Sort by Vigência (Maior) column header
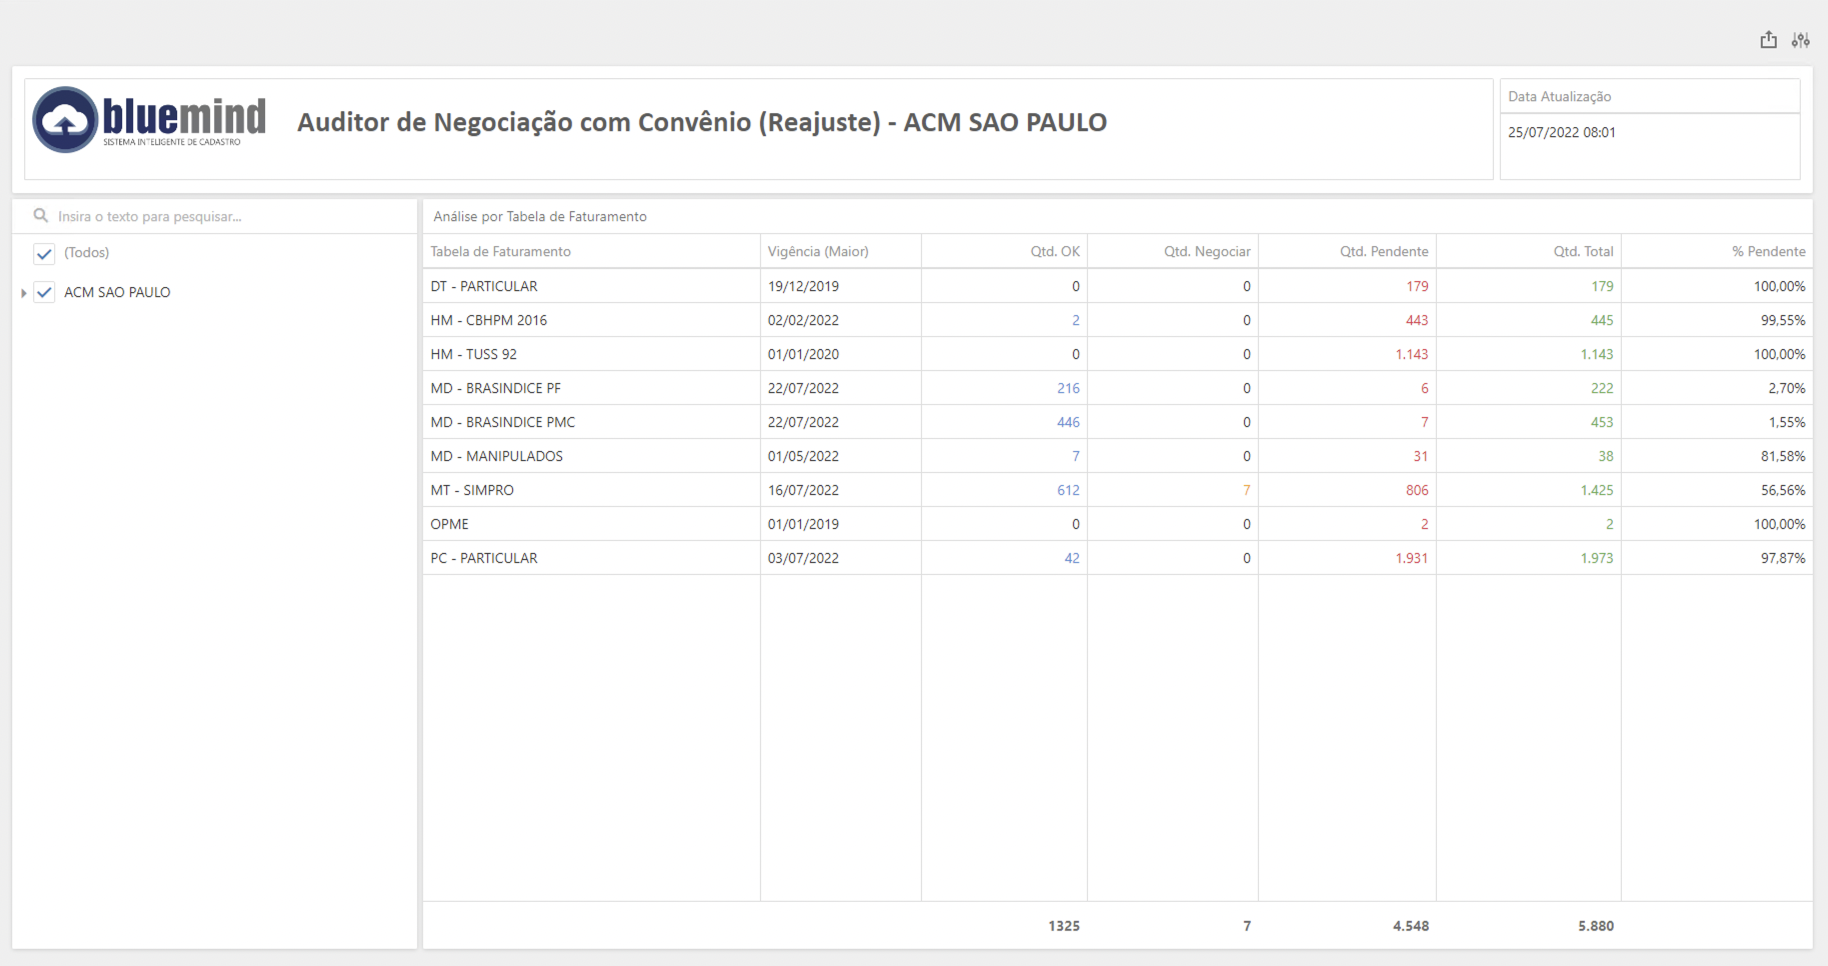Screen dimensions: 1828x966 [x=818, y=252]
